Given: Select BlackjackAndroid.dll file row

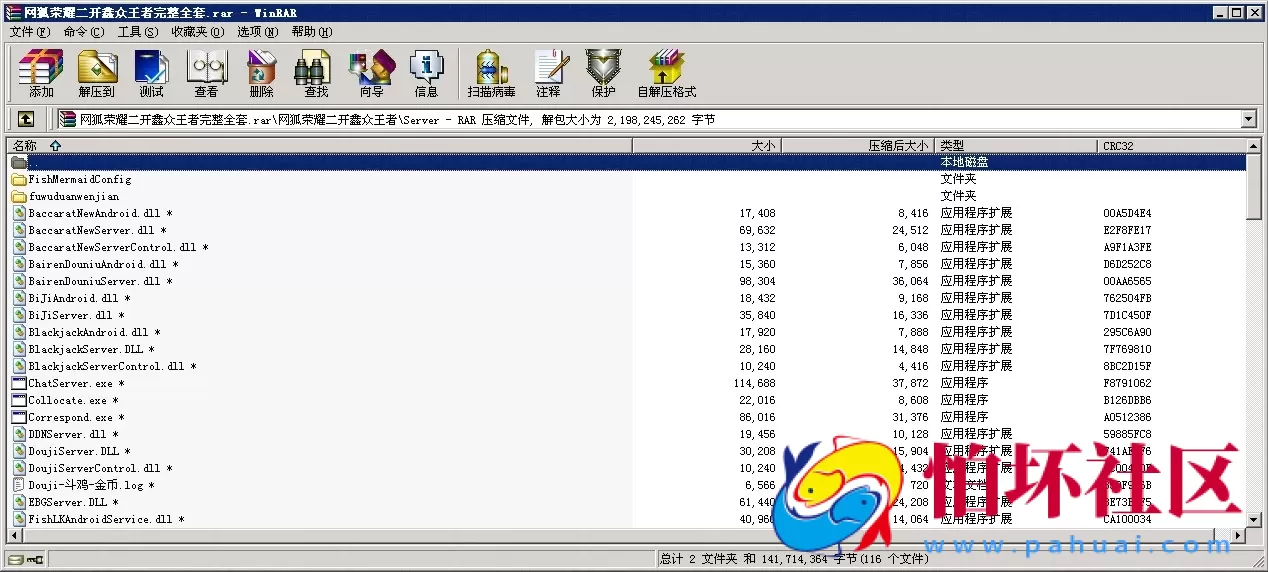Looking at the screenshot, I should [x=626, y=332].
